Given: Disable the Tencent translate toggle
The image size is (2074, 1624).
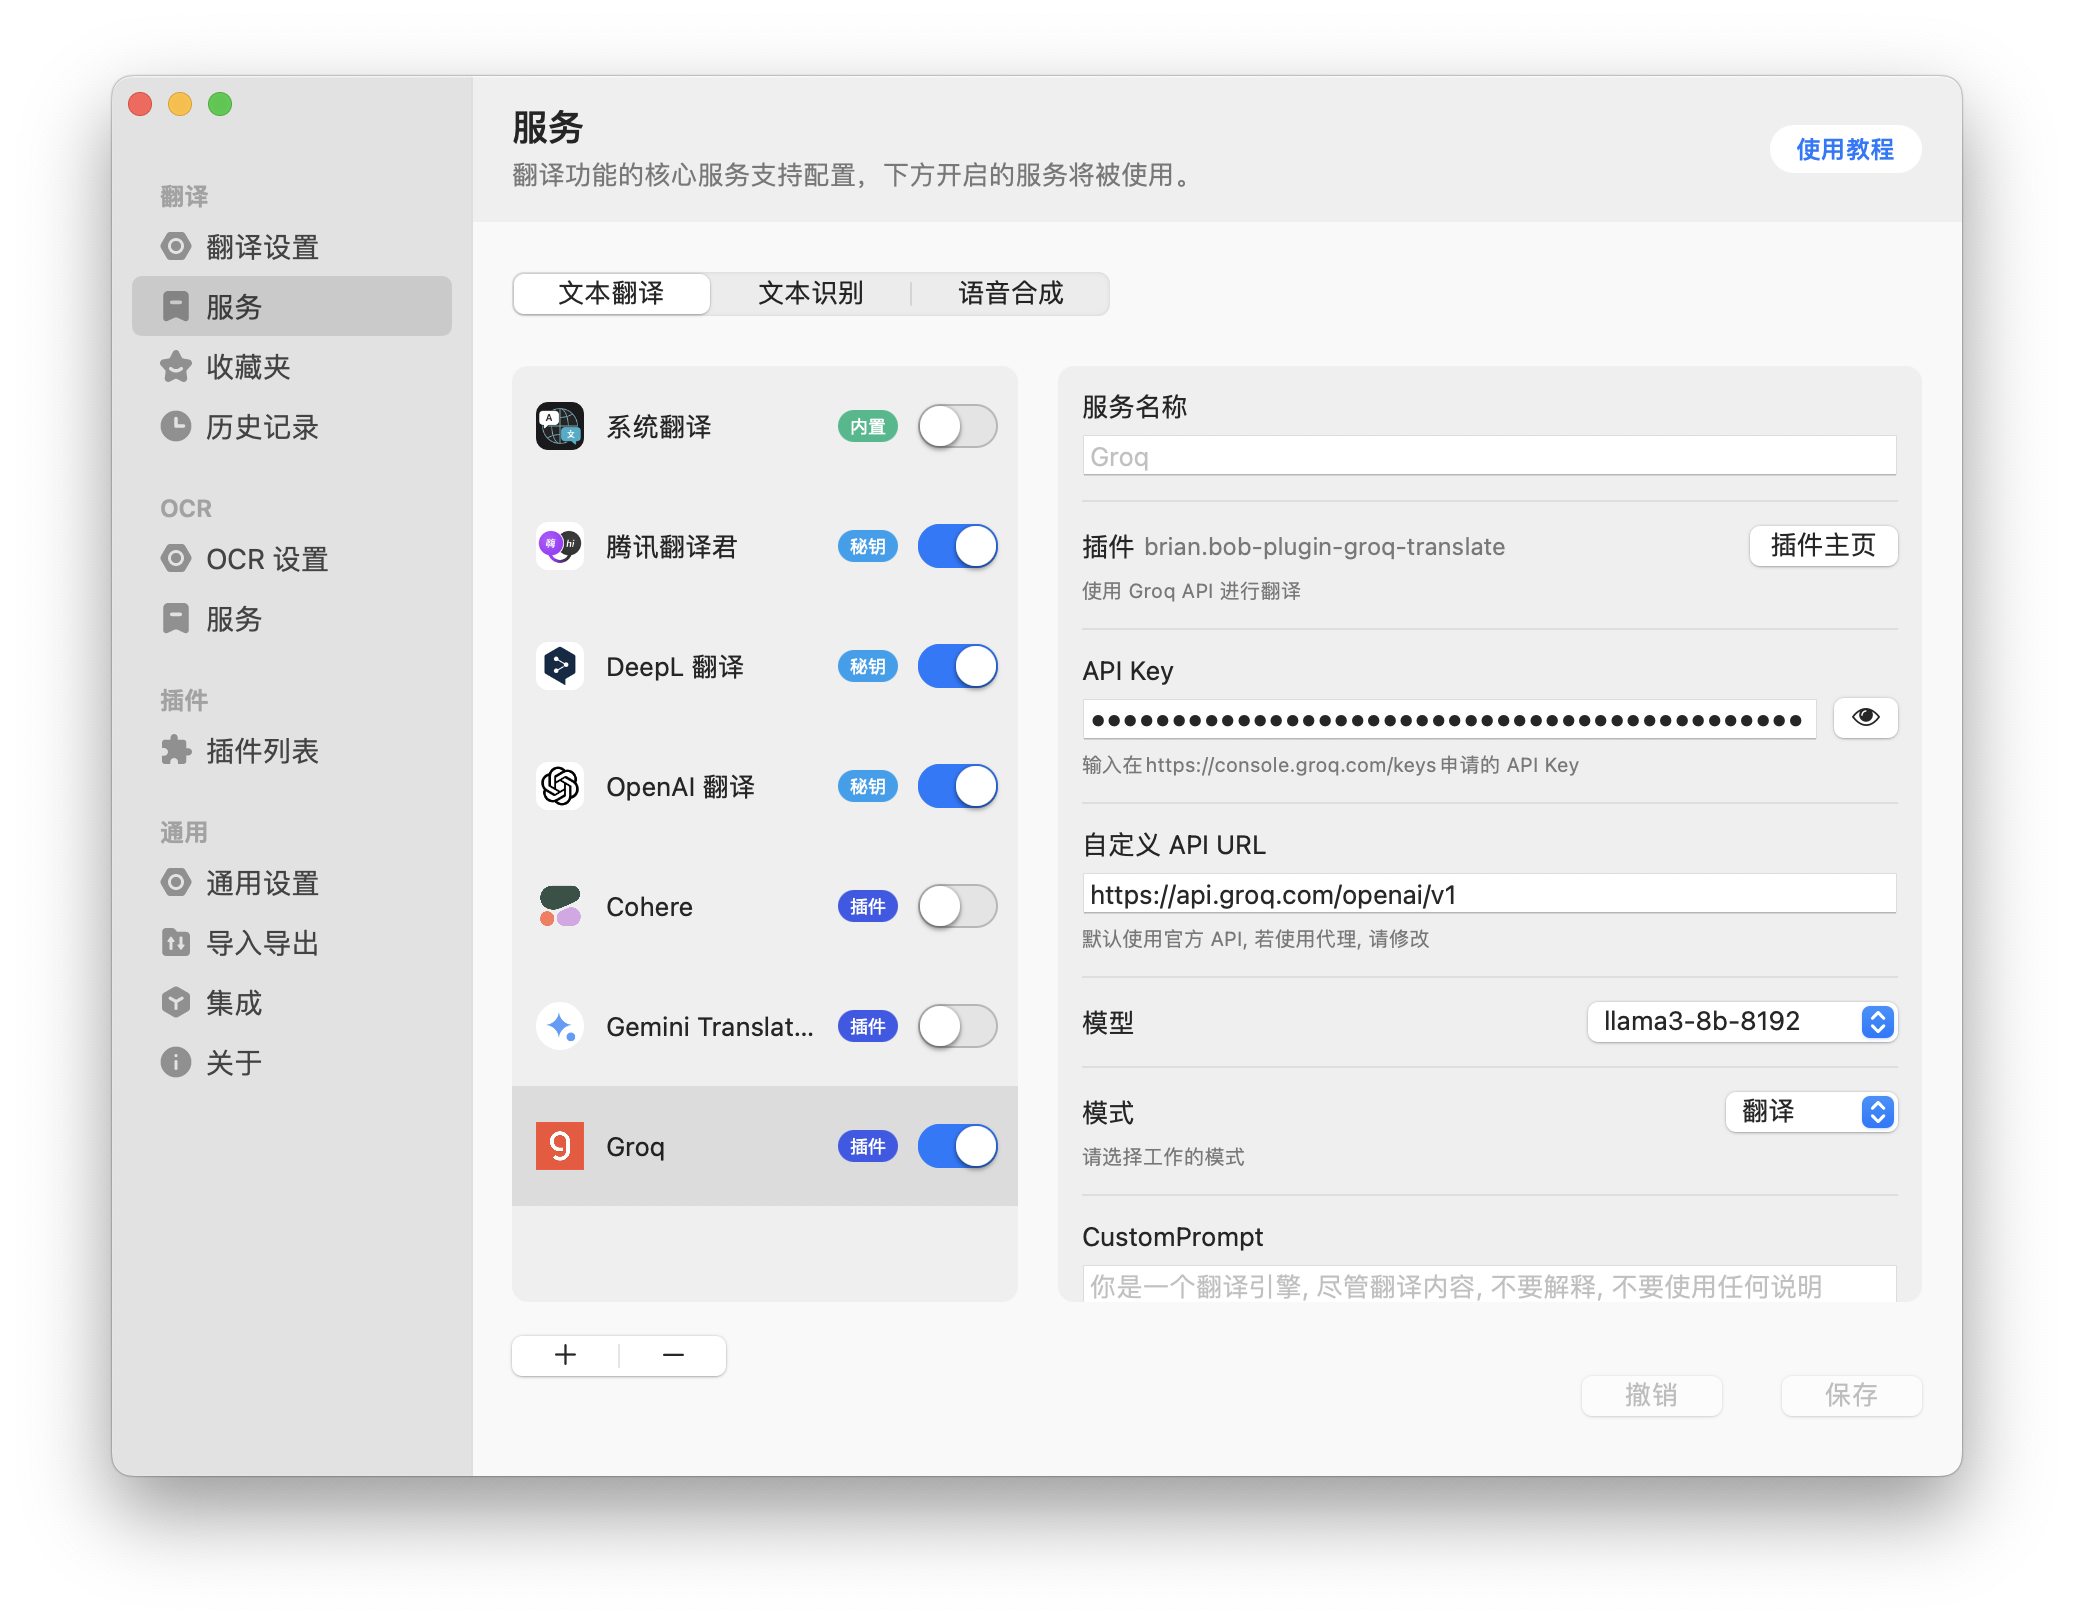Looking at the screenshot, I should (x=957, y=547).
